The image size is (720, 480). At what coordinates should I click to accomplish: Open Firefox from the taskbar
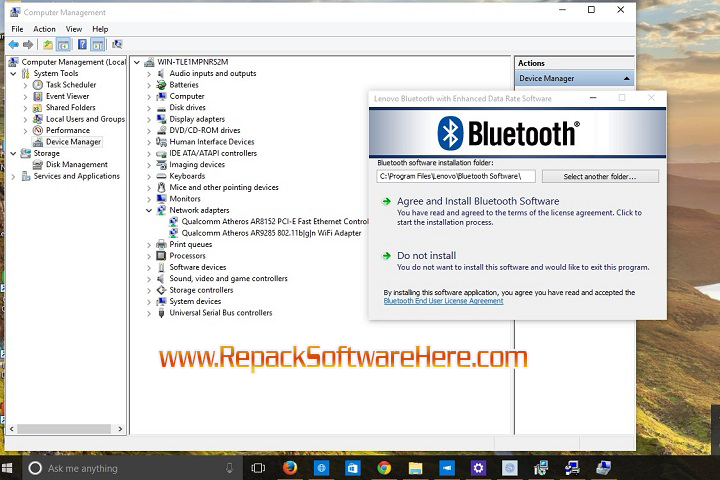click(x=289, y=468)
